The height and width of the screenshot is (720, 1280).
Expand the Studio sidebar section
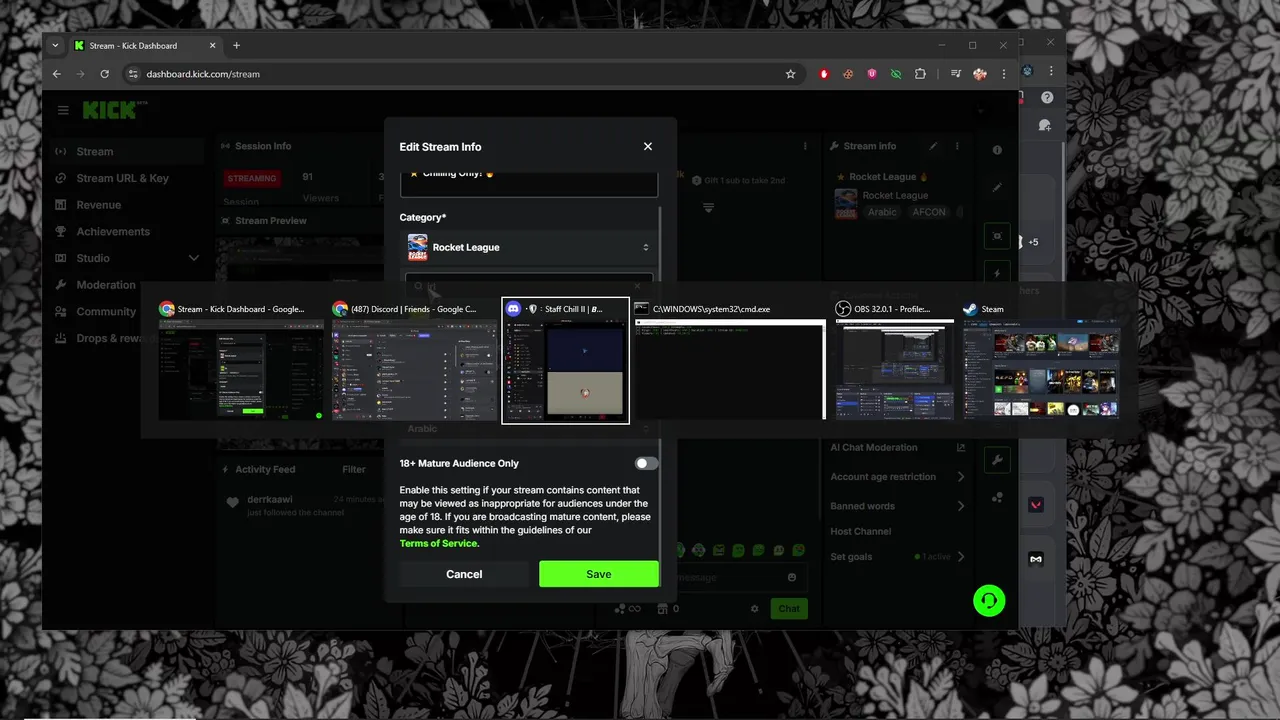[x=127, y=258]
